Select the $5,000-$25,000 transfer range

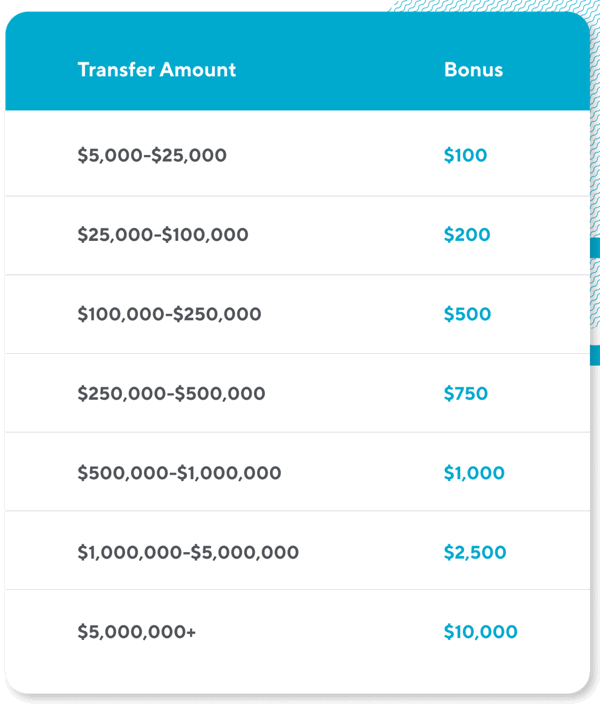(152, 156)
